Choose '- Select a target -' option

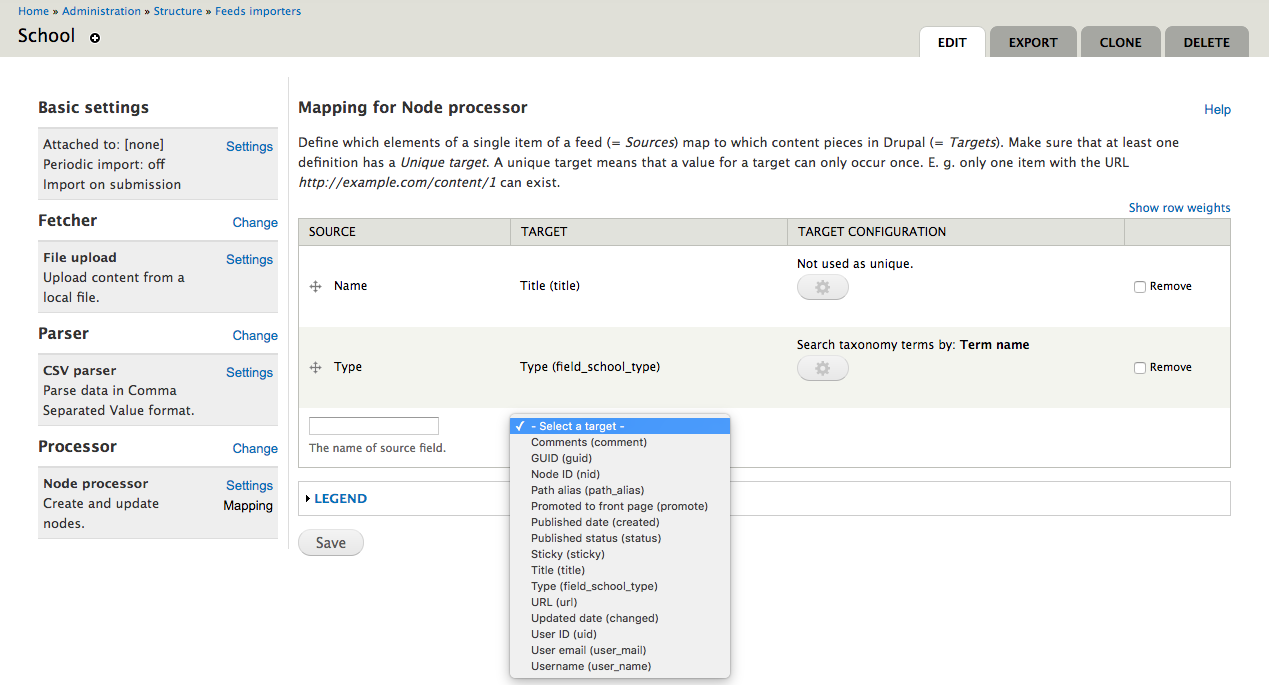620,426
